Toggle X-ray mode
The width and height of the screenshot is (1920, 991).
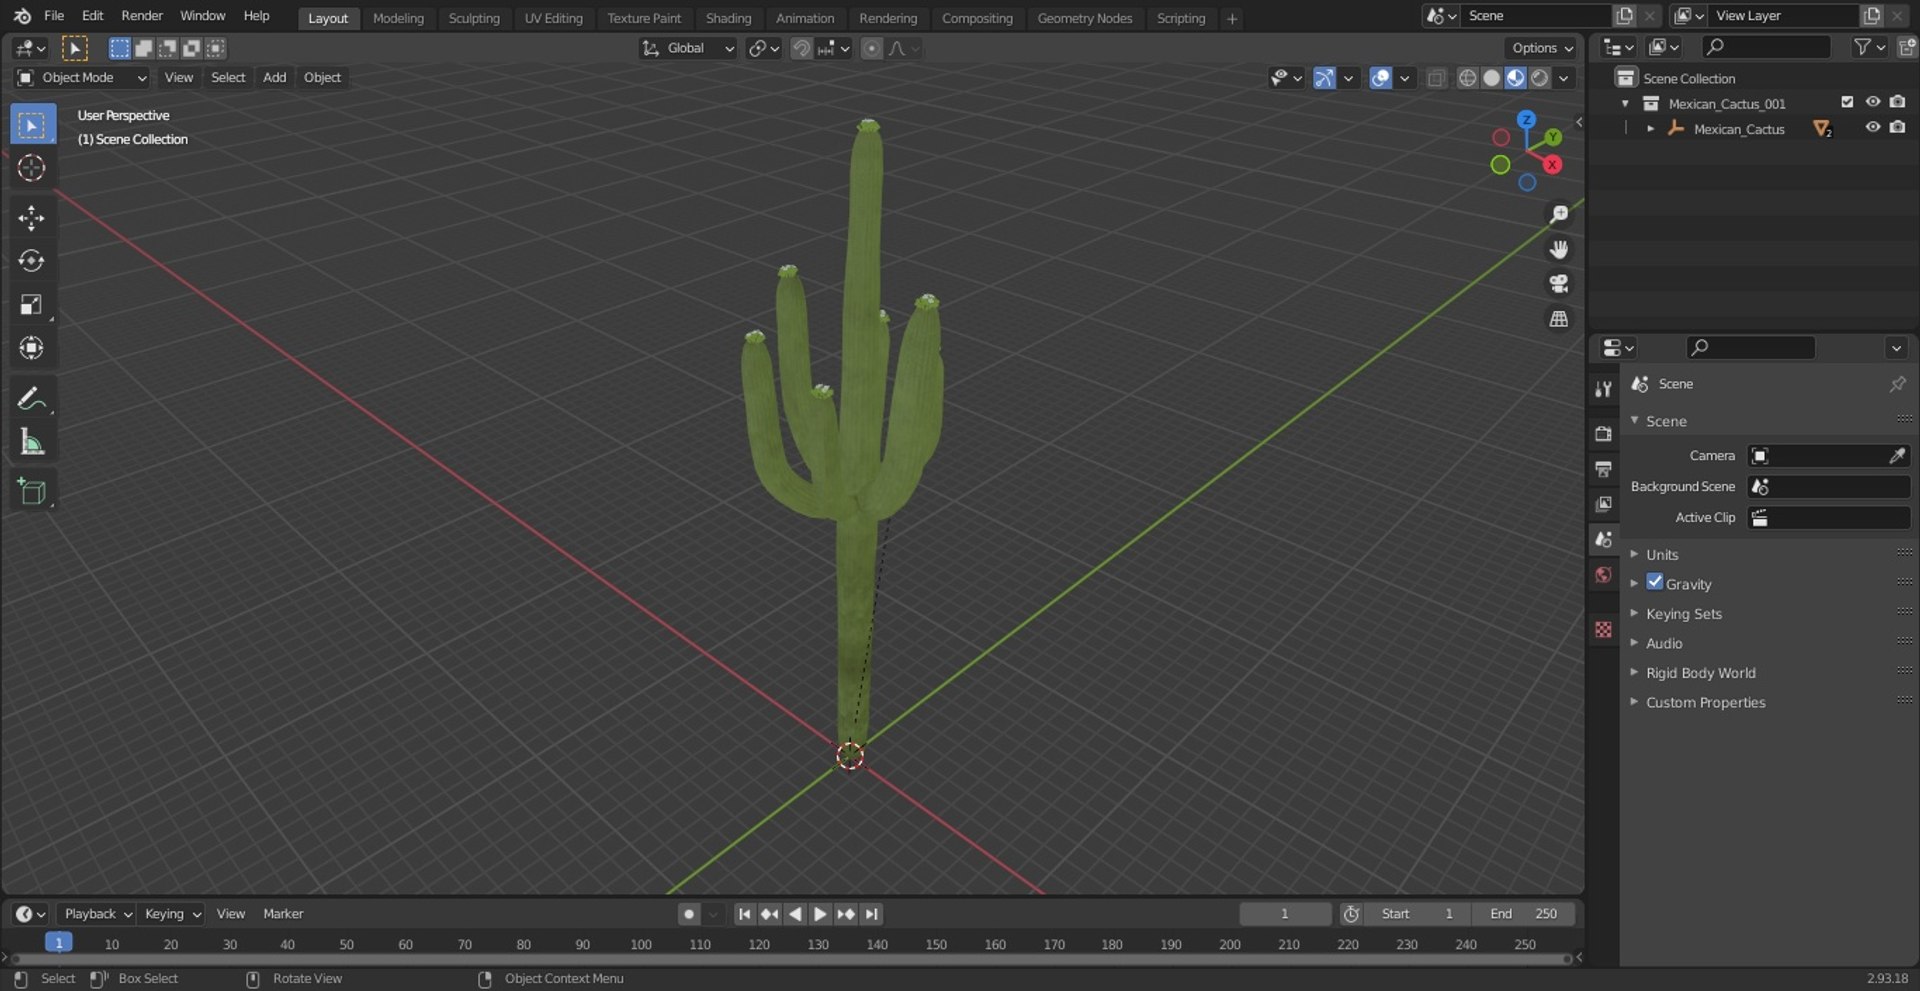1436,78
